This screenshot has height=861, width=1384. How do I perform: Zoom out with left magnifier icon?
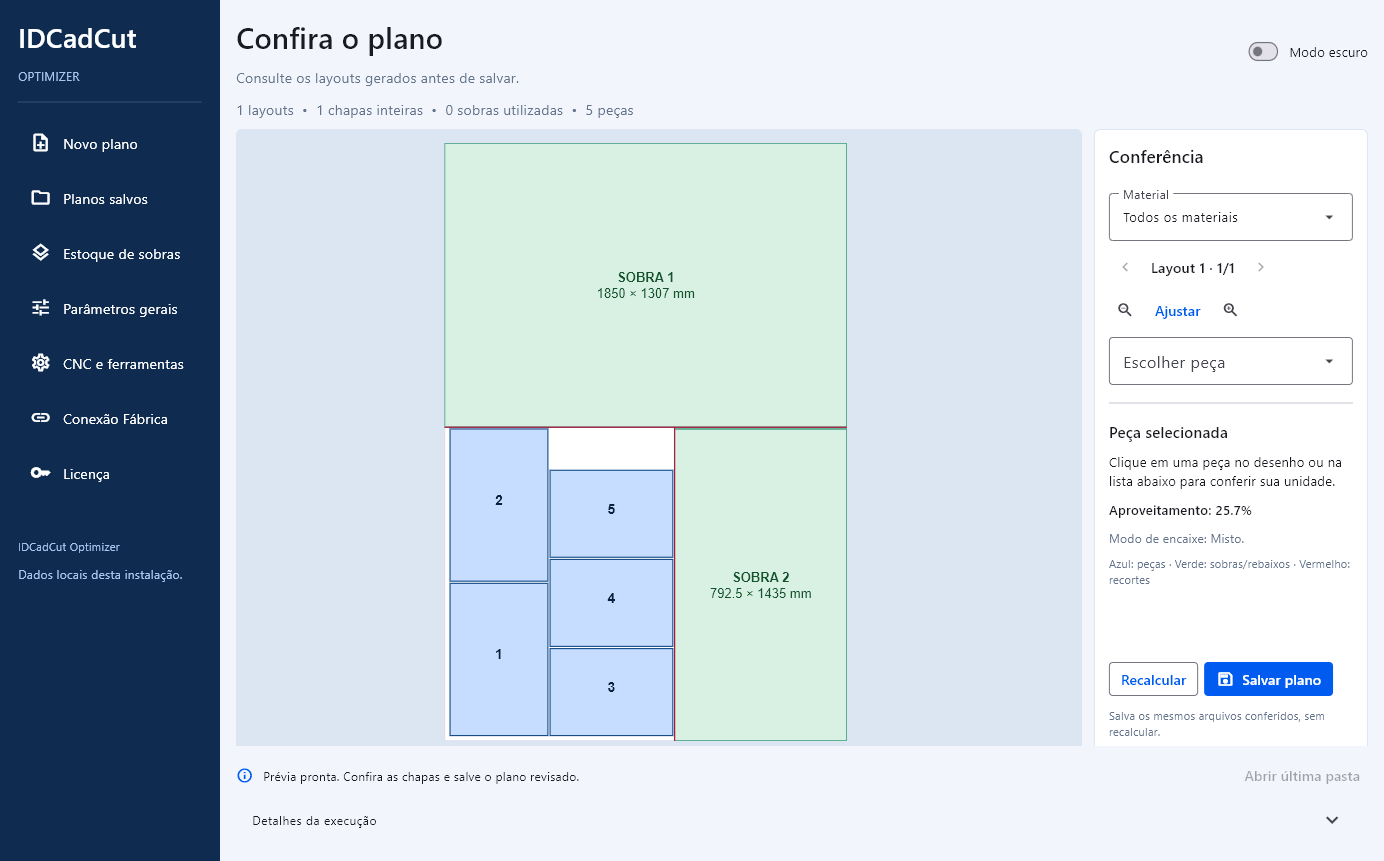tap(1125, 310)
